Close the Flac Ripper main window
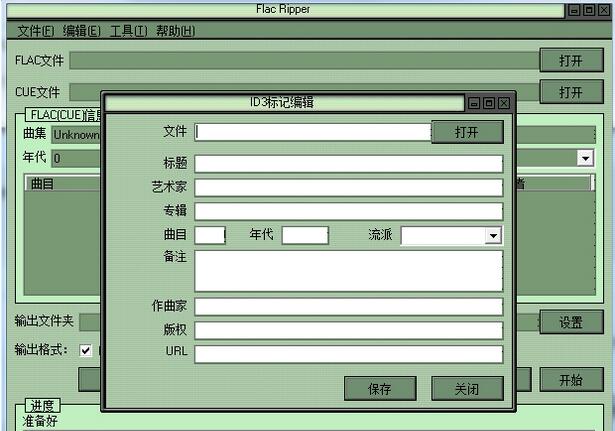This screenshot has width=615, height=431. tap(604, 10)
